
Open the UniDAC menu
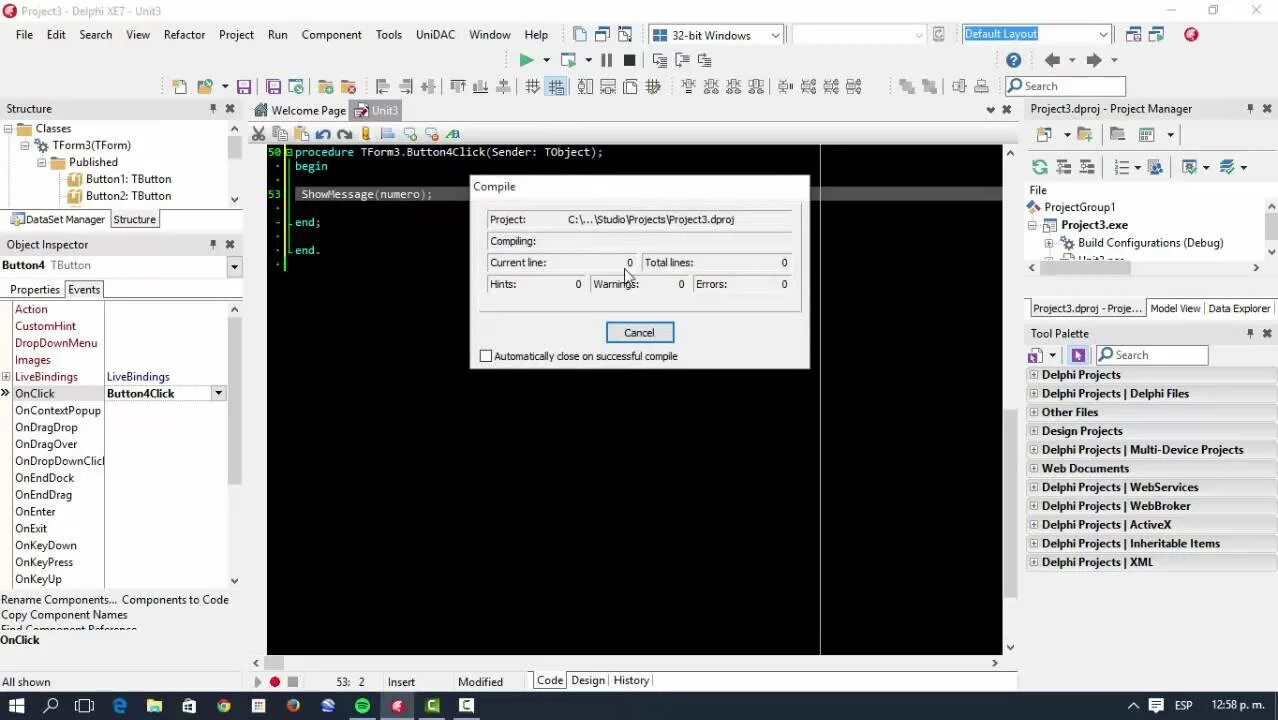pyautogui.click(x=435, y=34)
